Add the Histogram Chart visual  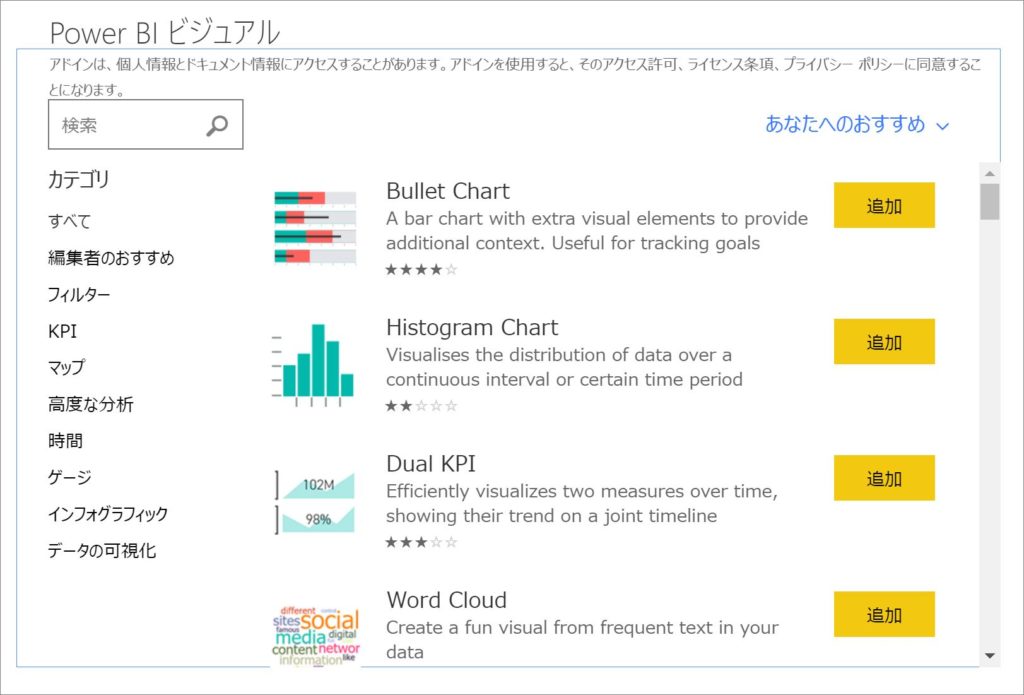tap(884, 342)
